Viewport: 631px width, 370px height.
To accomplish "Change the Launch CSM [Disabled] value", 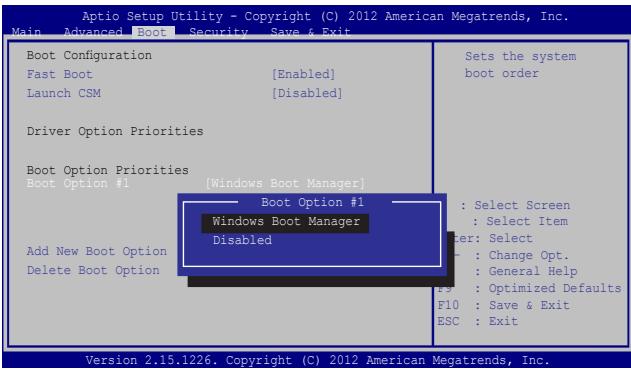I will tap(307, 93).
